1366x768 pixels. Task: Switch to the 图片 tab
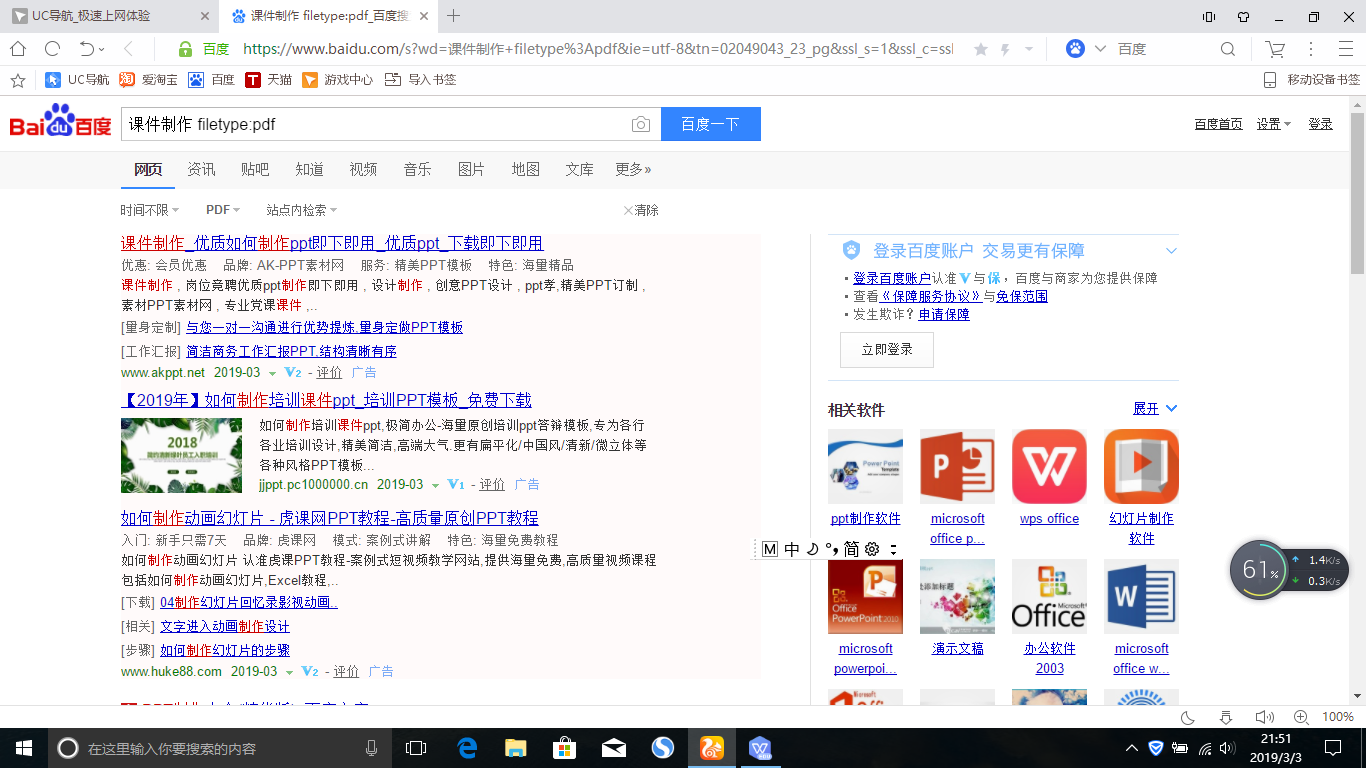coord(471,169)
